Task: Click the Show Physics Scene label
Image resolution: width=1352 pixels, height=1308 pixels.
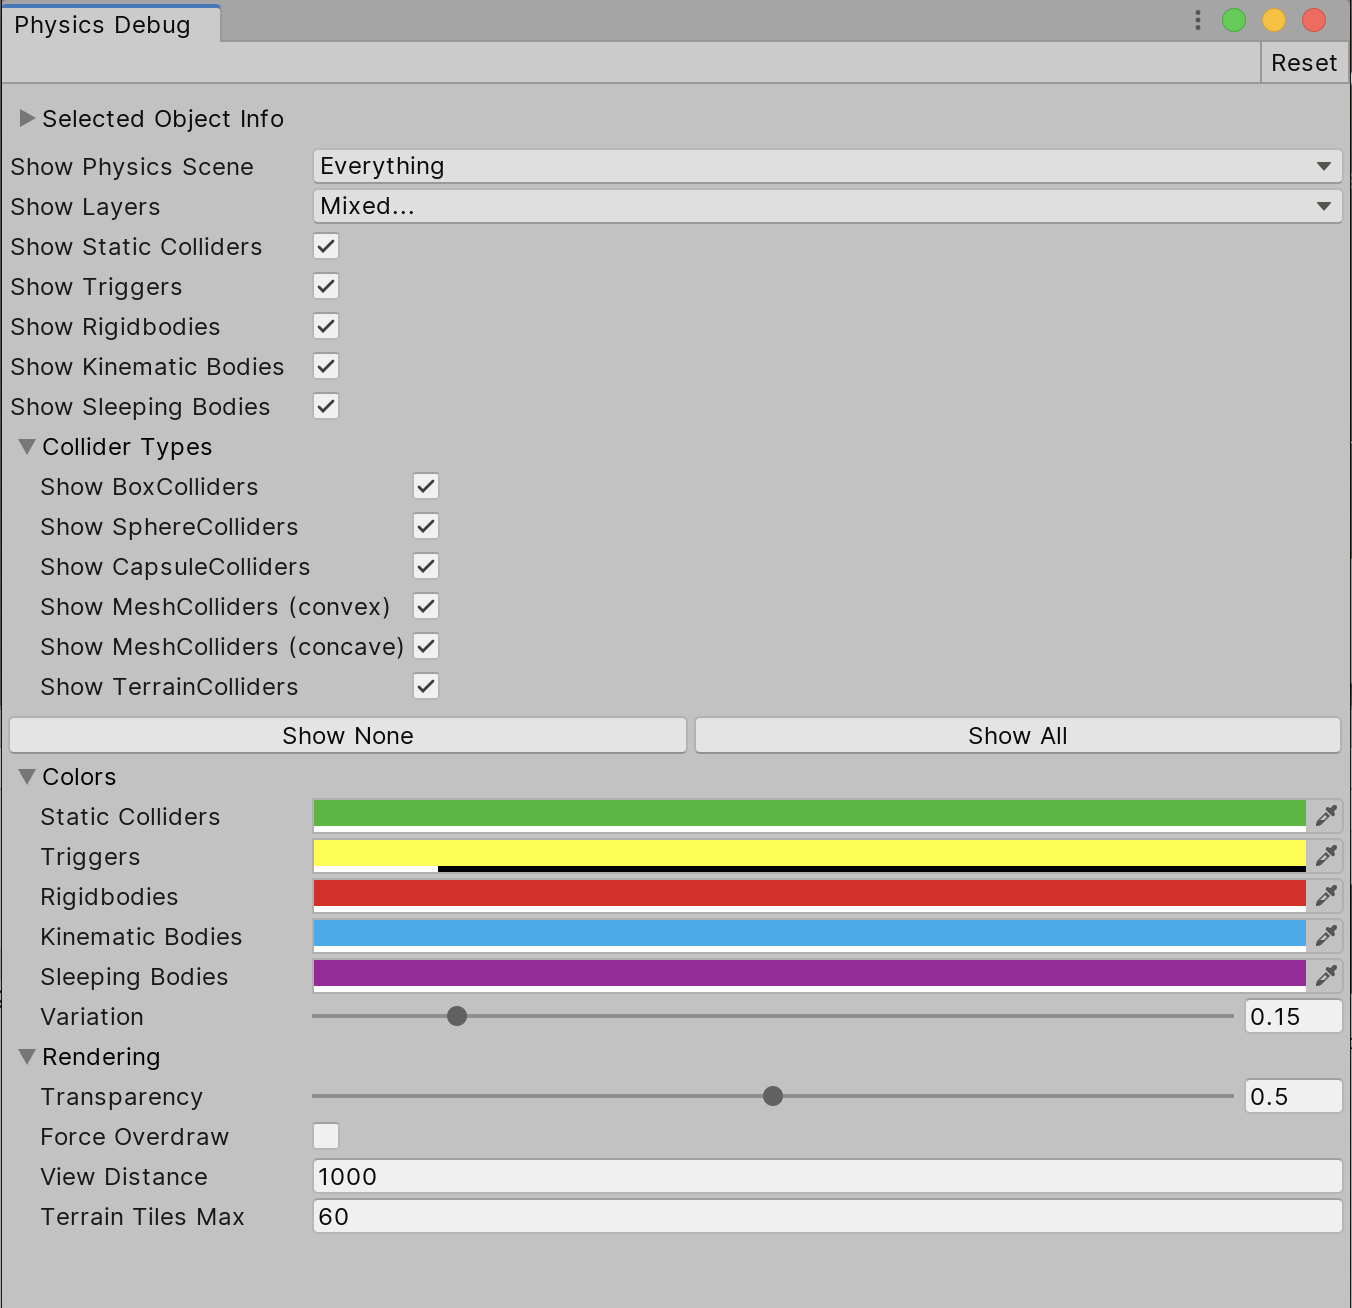Action: [x=132, y=167]
